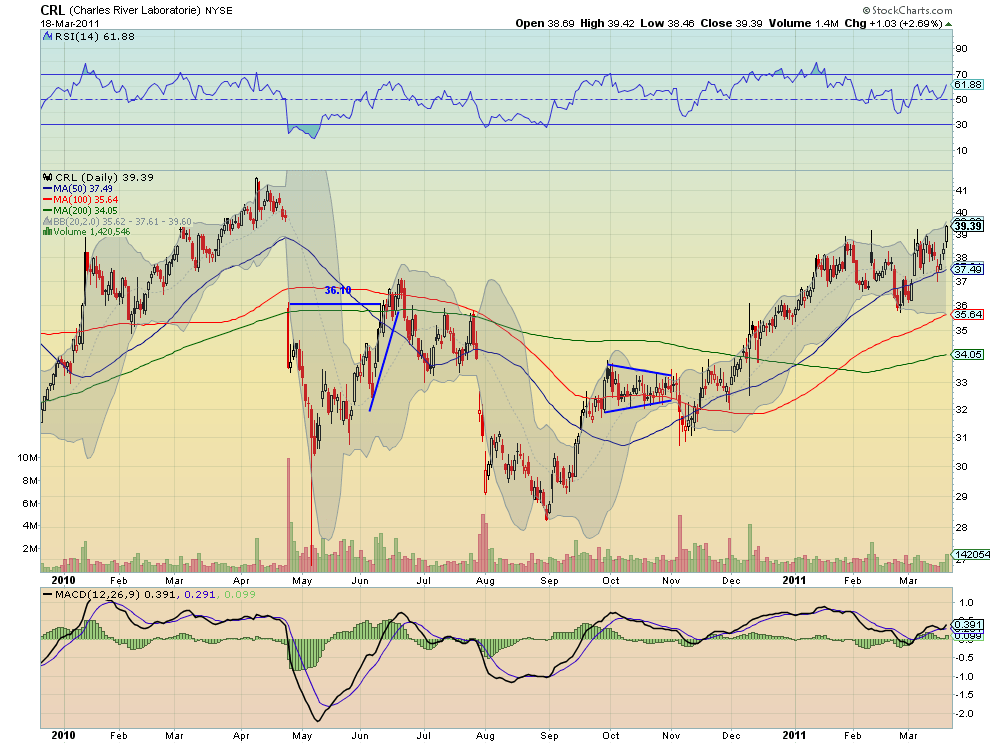This screenshot has width=990, height=744.
Task: Click the volume tag 142054 on right axis
Action: 971,555
